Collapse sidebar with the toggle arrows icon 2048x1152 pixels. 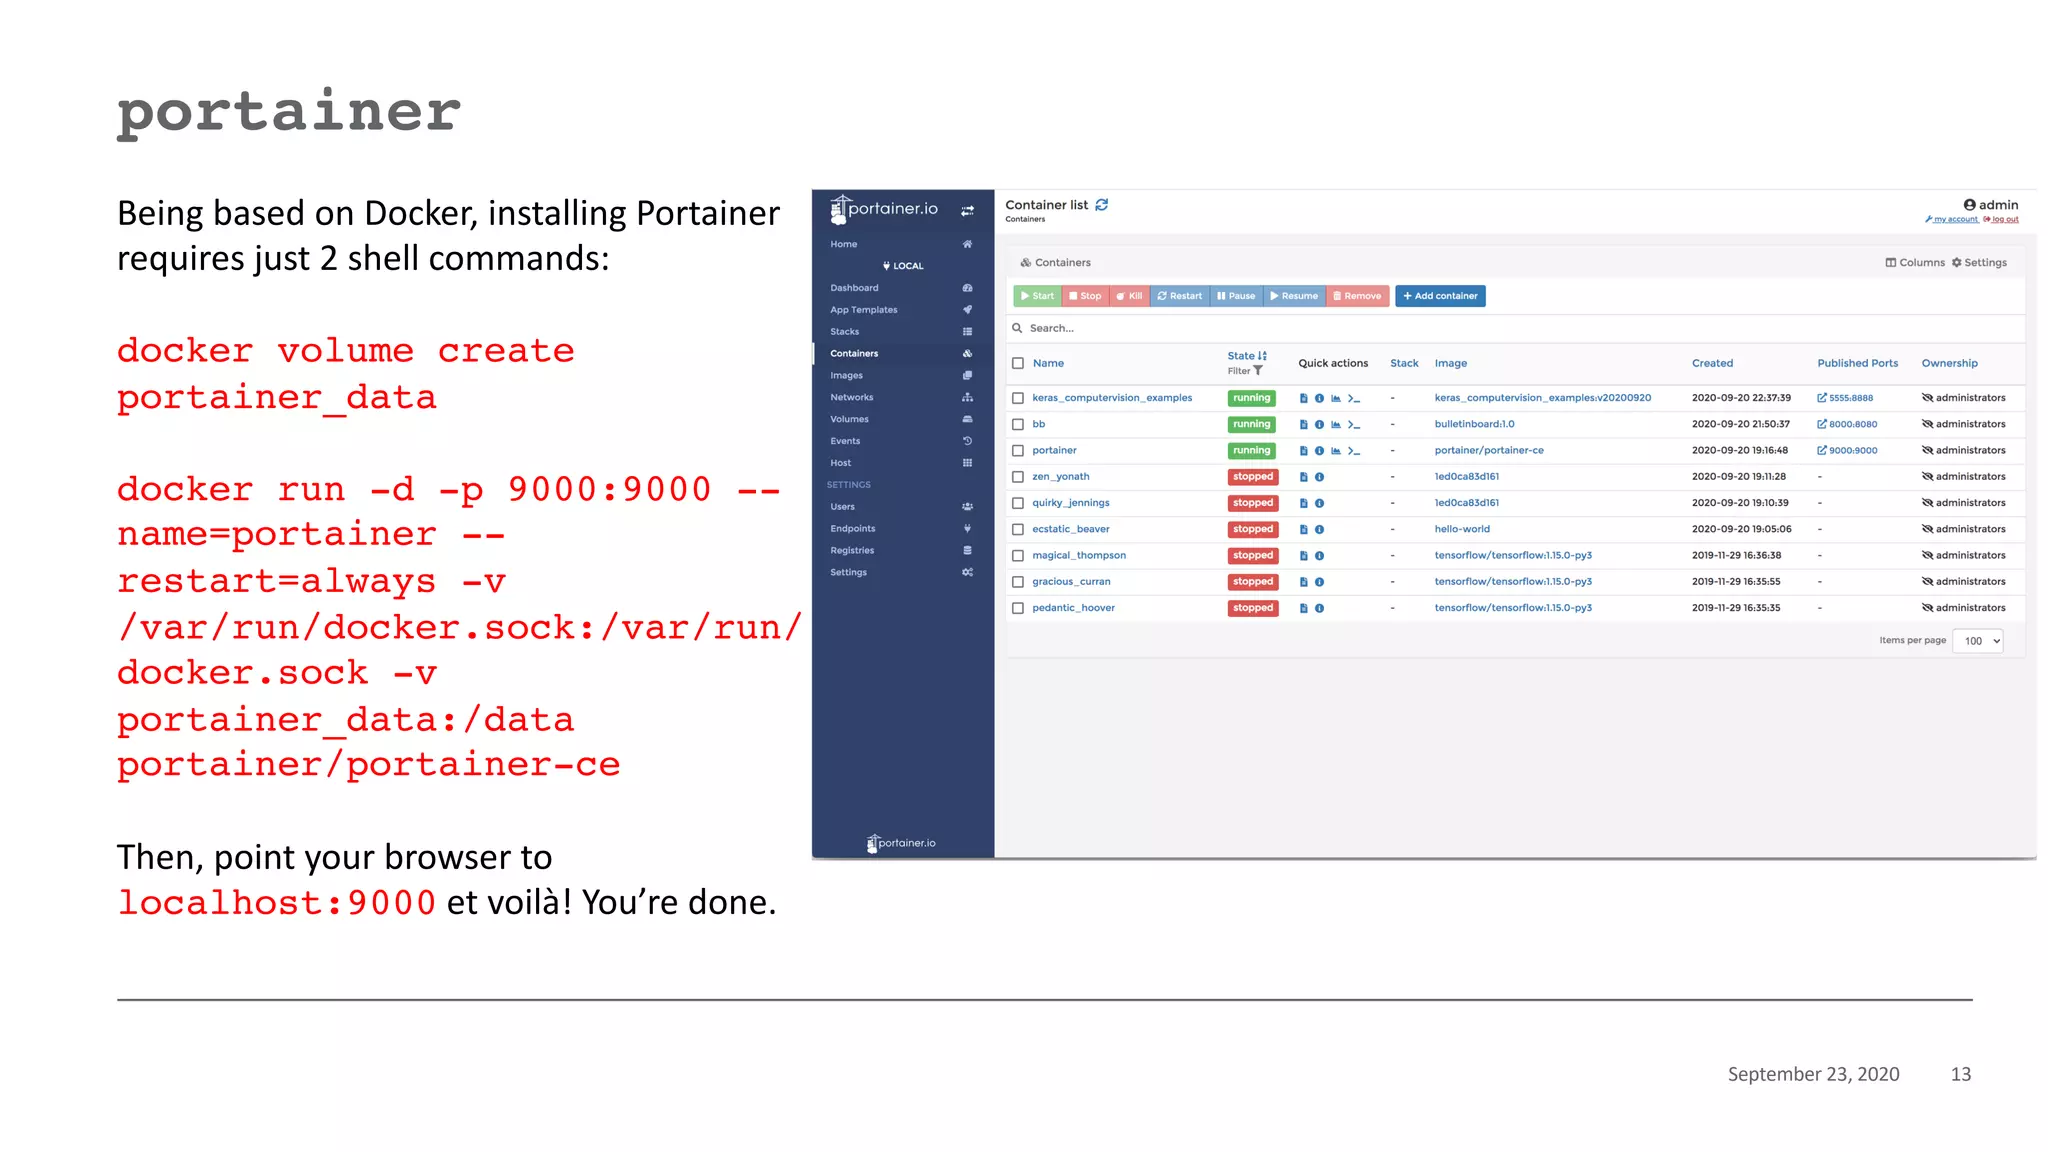click(x=967, y=211)
